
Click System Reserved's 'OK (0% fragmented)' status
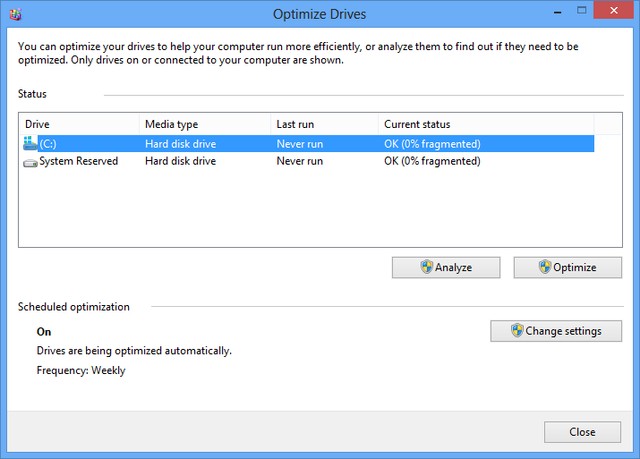[432, 161]
